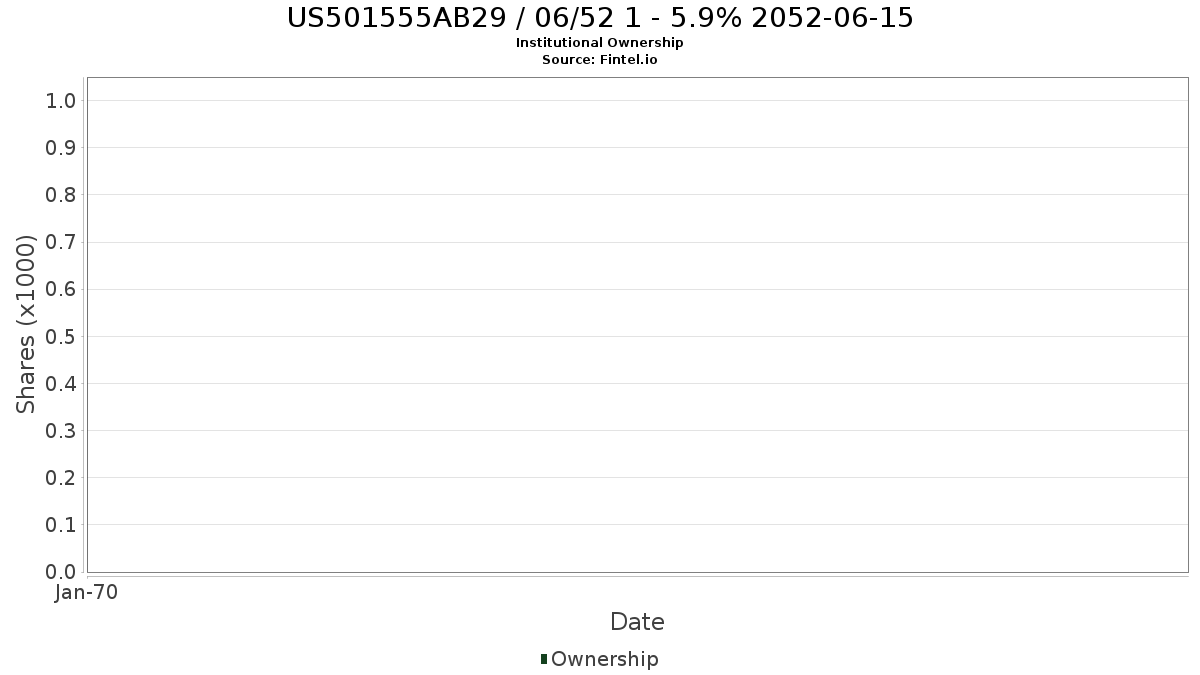The image size is (1200, 675).
Task: Select the chart title US501555AB29
Action: coord(600,18)
